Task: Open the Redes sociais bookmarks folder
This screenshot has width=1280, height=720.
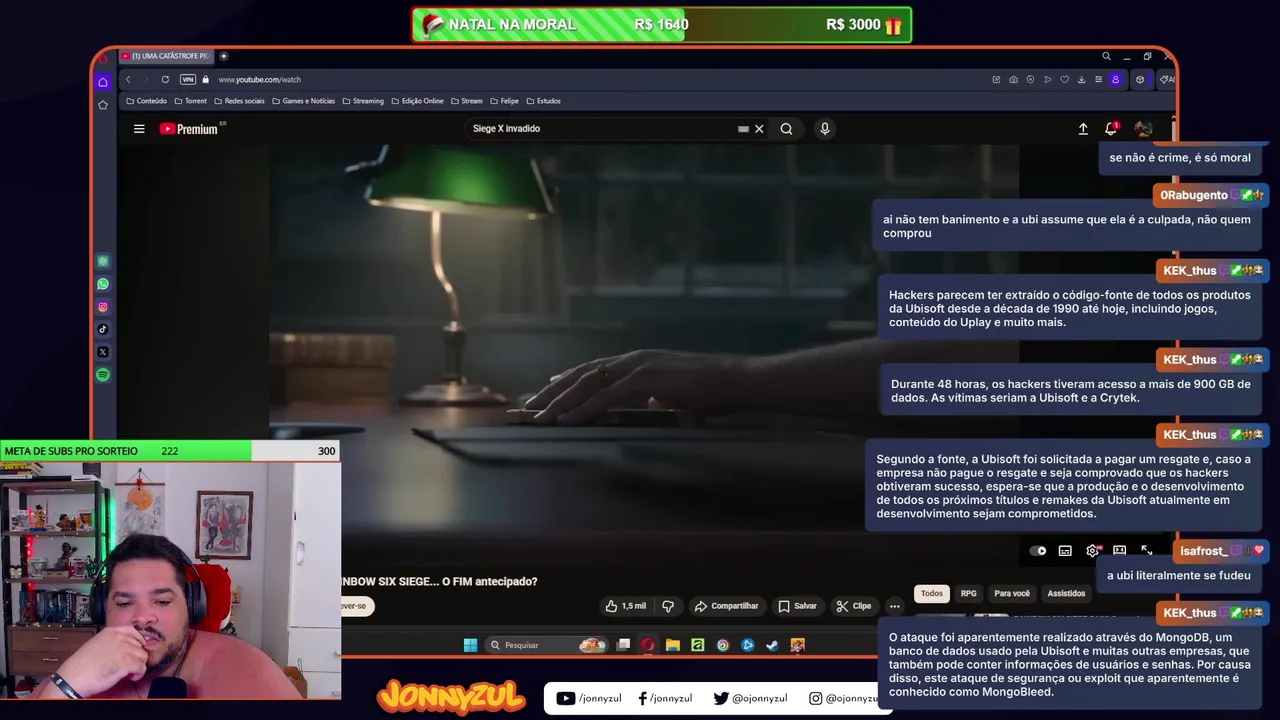Action: coord(239,101)
